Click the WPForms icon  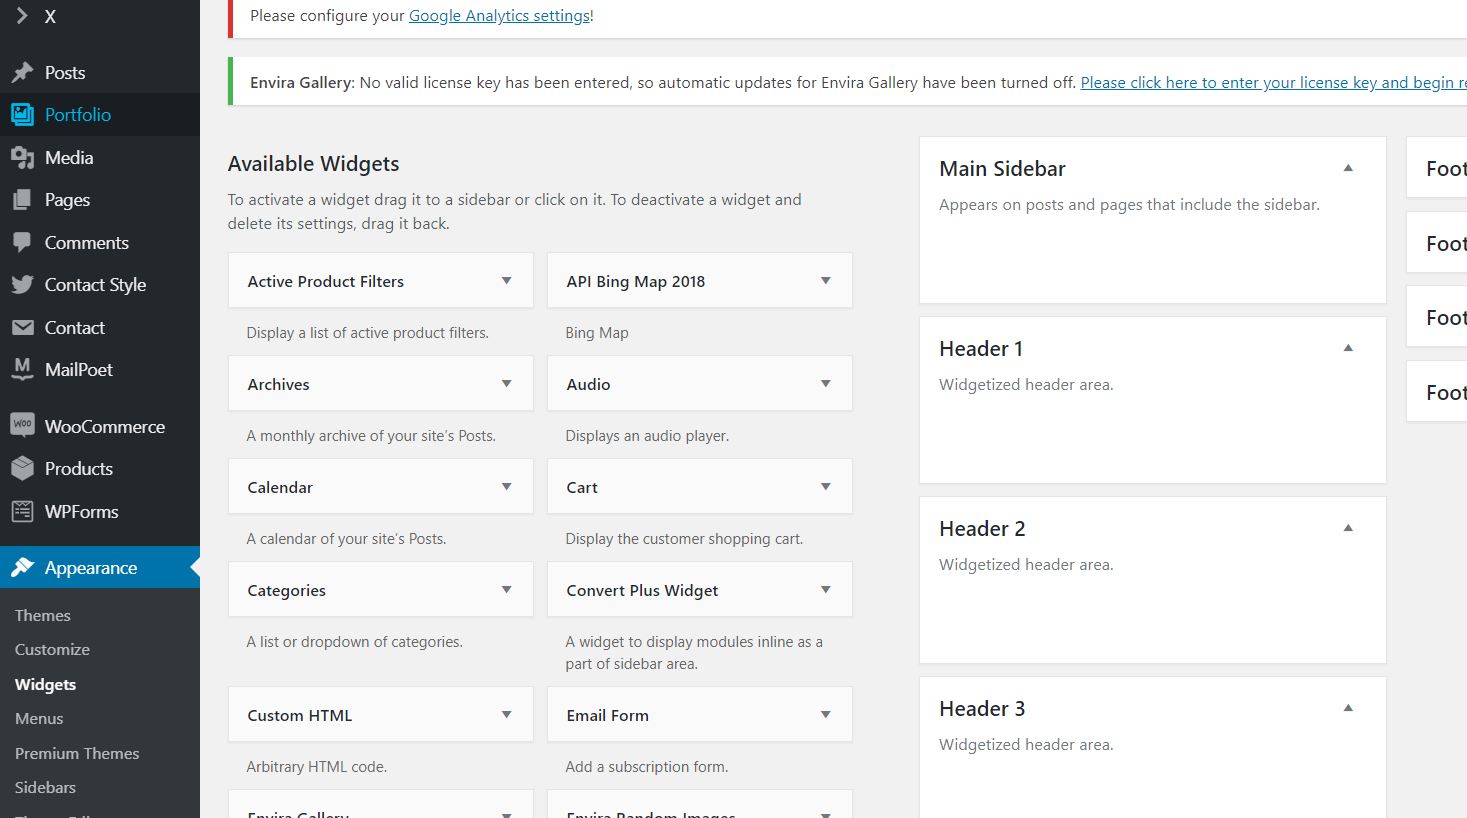[22, 512]
